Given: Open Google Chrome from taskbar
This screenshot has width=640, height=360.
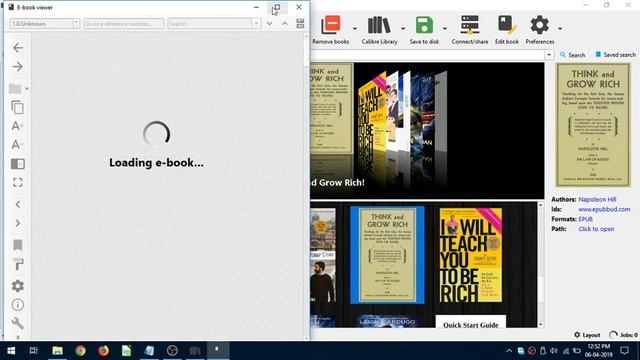Looking at the screenshot, I should point(80,351).
